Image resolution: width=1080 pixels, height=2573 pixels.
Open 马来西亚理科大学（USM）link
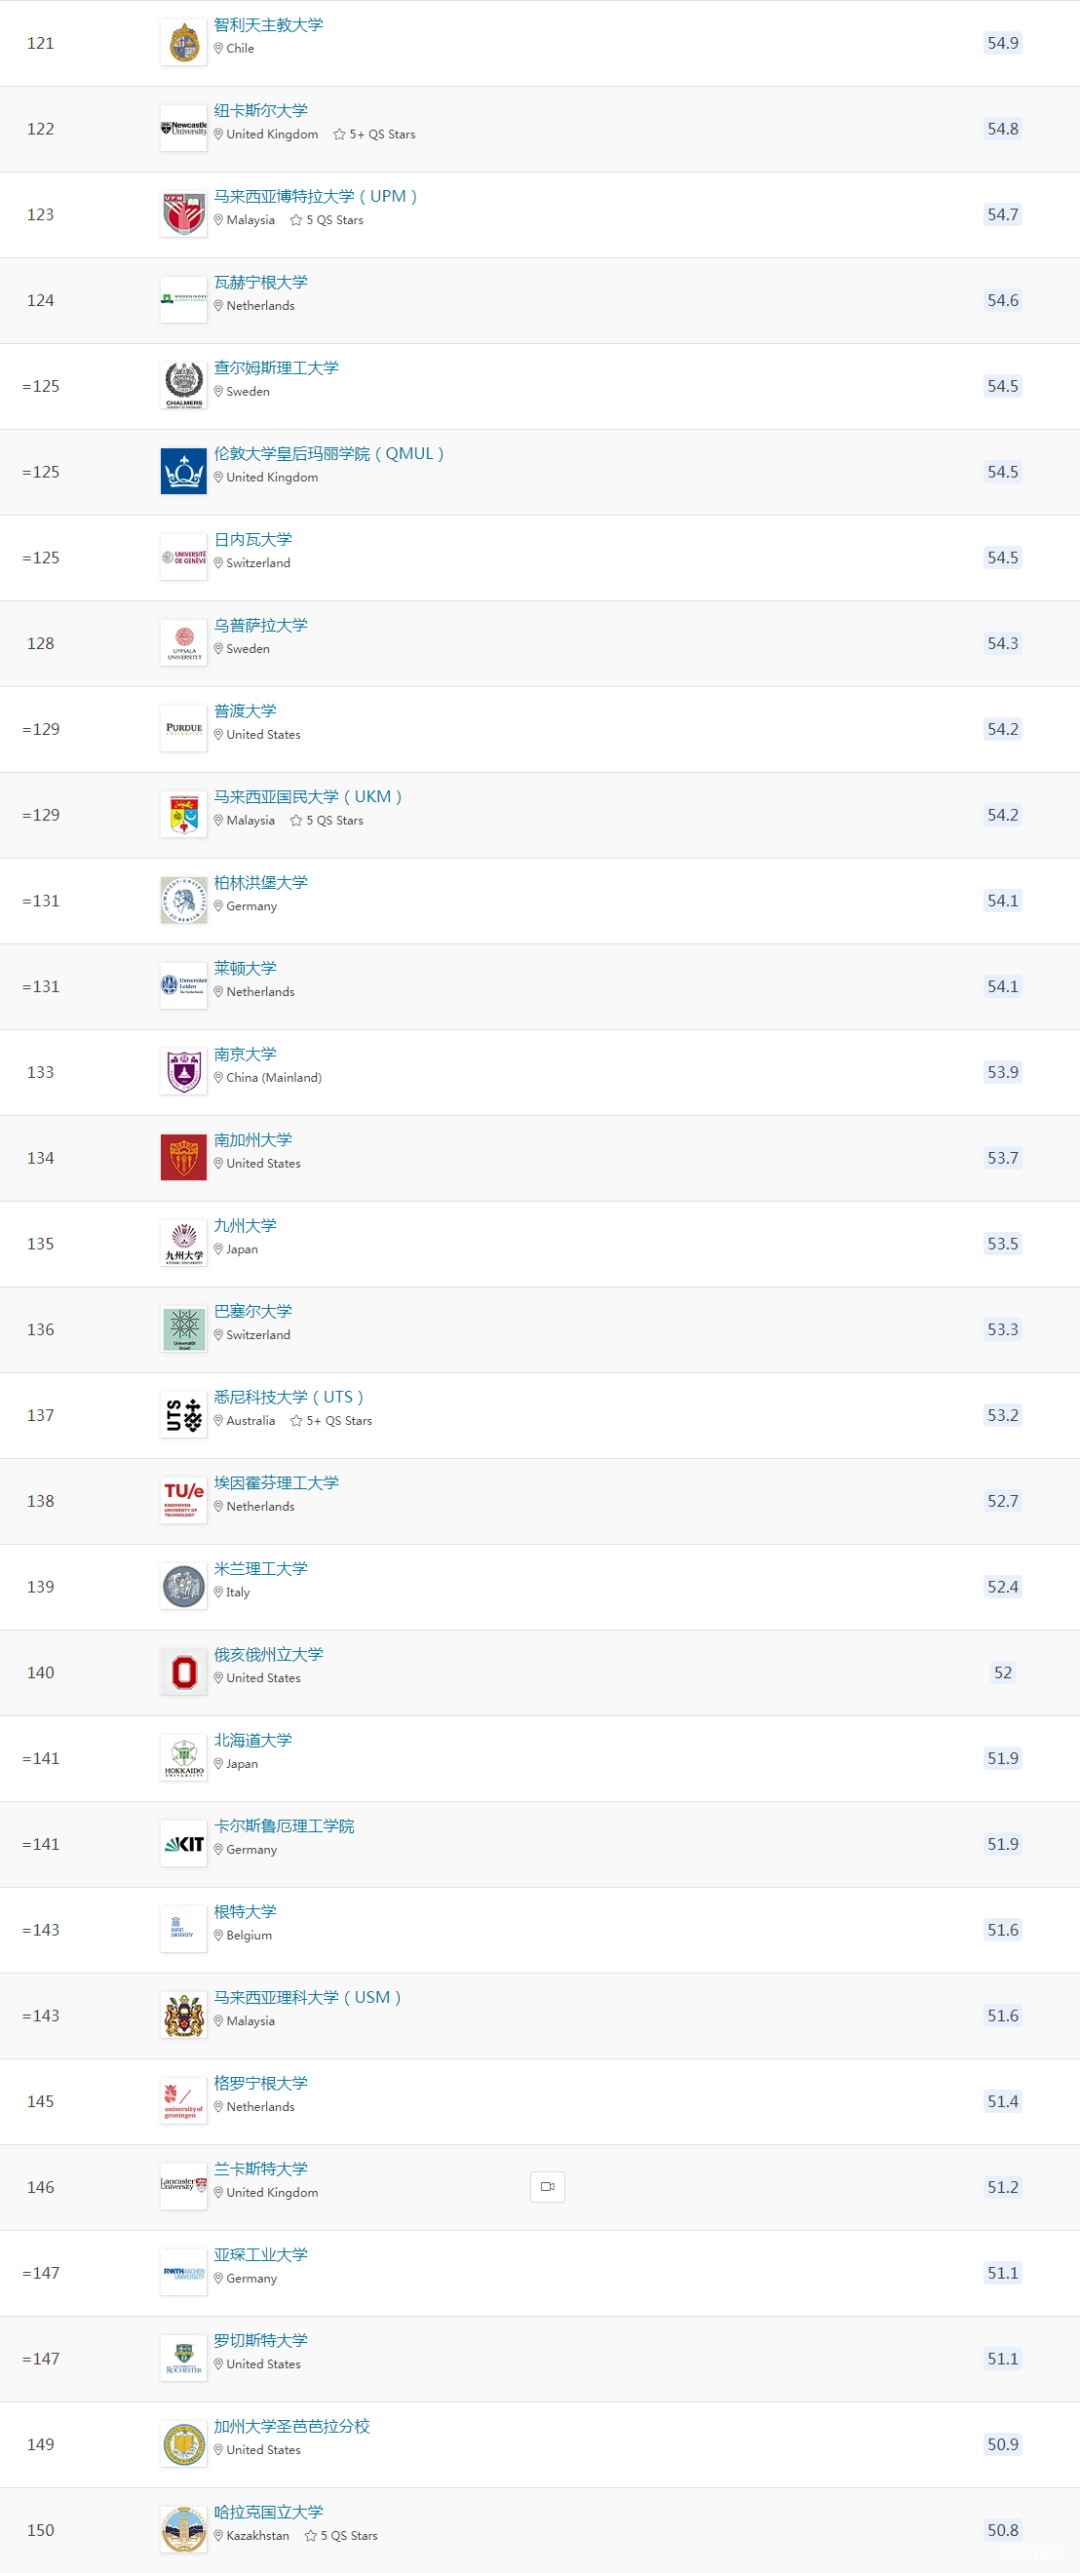coord(308,1997)
